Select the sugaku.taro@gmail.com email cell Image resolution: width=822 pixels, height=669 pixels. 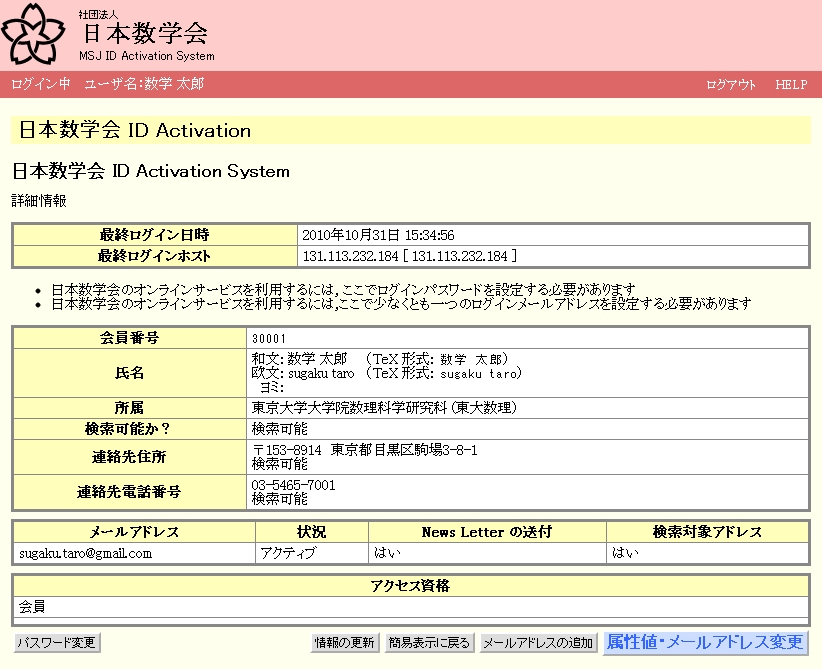[x=85, y=553]
